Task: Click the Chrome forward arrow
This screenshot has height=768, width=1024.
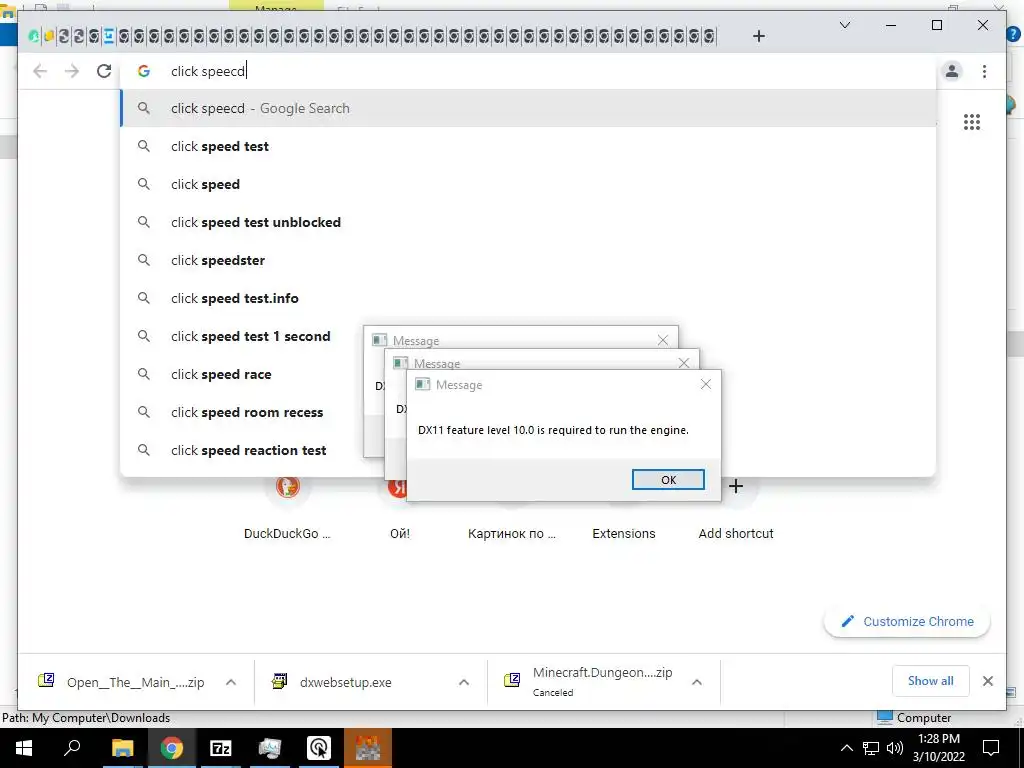Action: coord(72,71)
